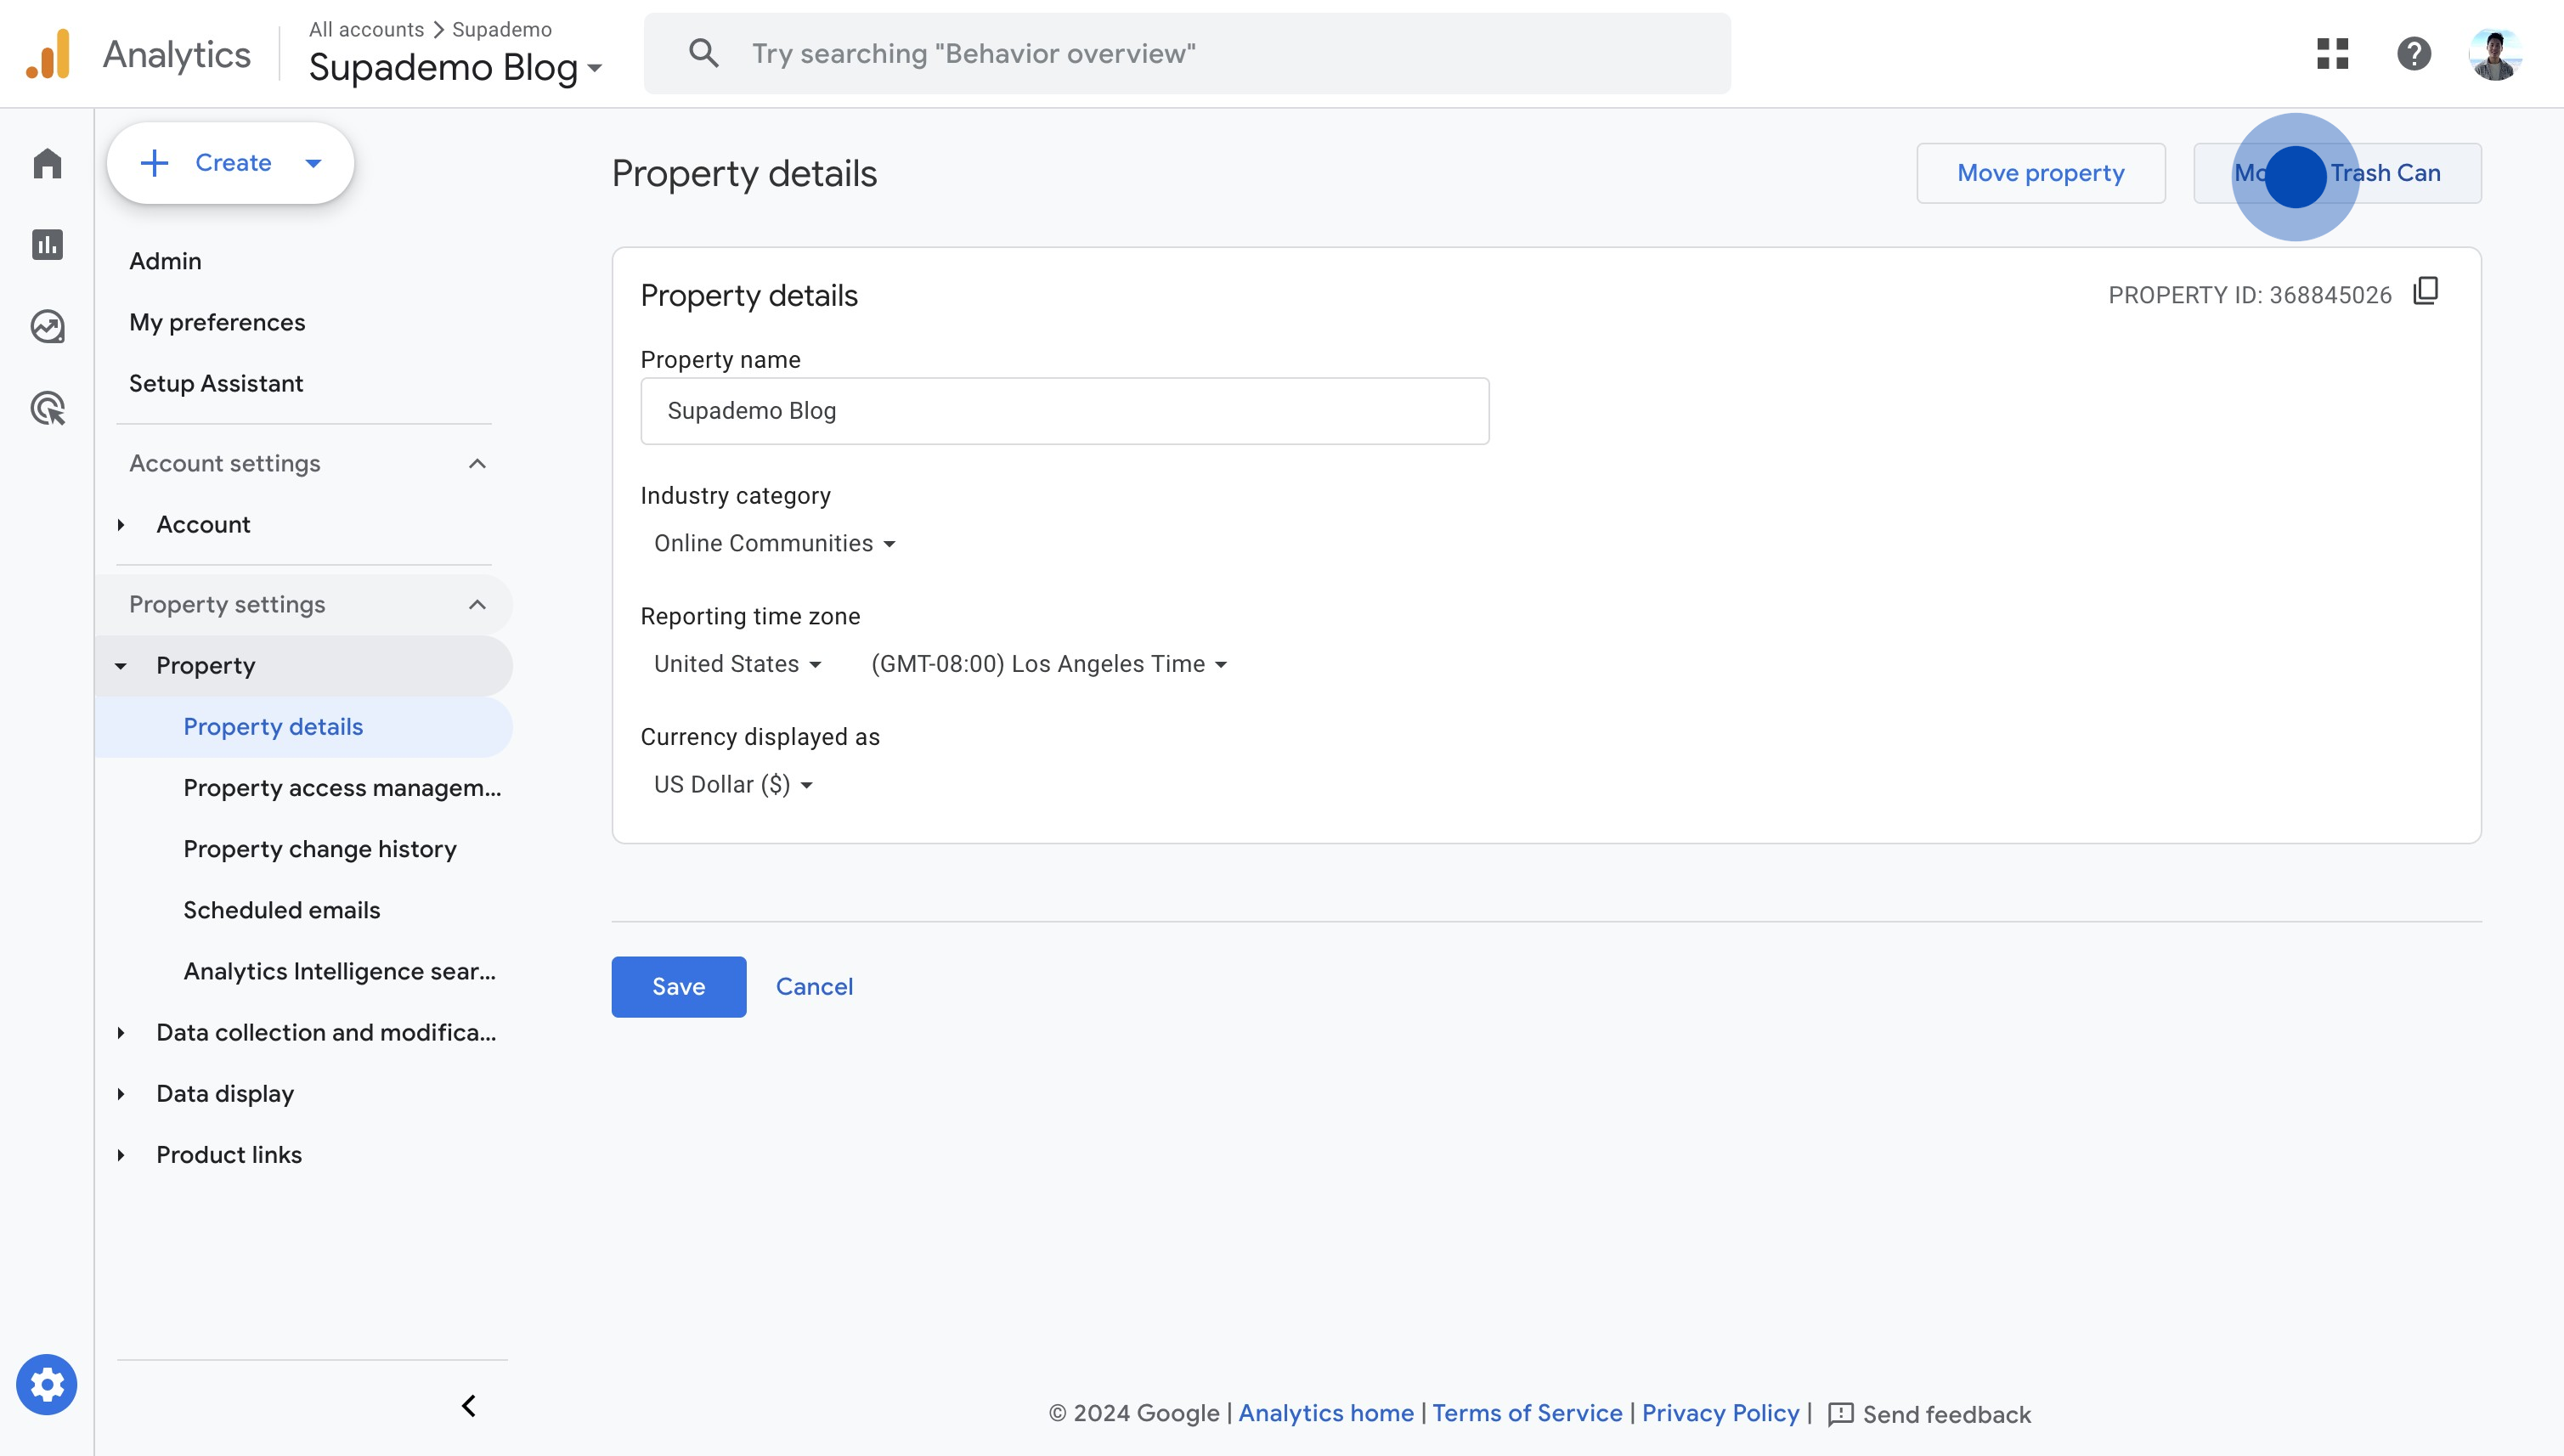This screenshot has width=2564, height=1456.
Task: Select Property details in sidebar
Action: (304, 727)
